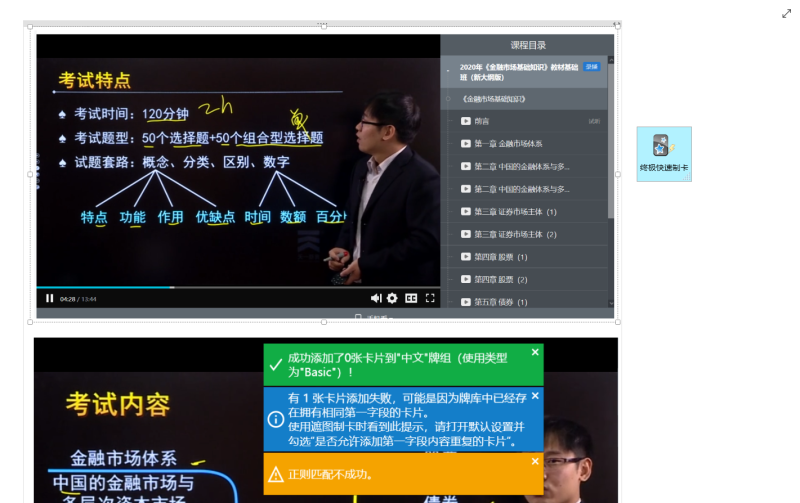800x503 pixels.
Task: Close the green success notification
Action: point(535,352)
